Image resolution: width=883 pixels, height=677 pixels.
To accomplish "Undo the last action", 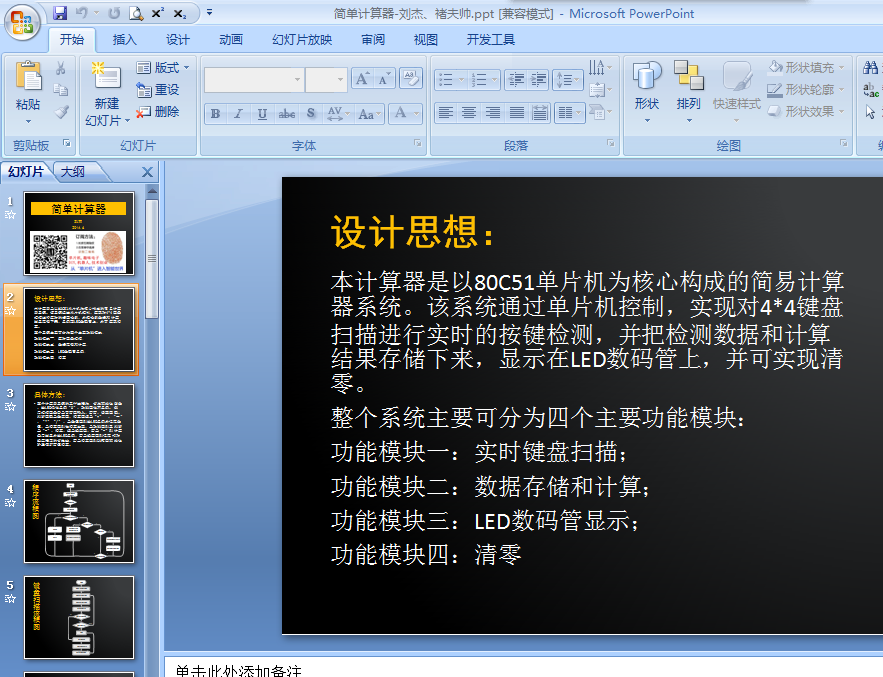I will pyautogui.click(x=82, y=12).
